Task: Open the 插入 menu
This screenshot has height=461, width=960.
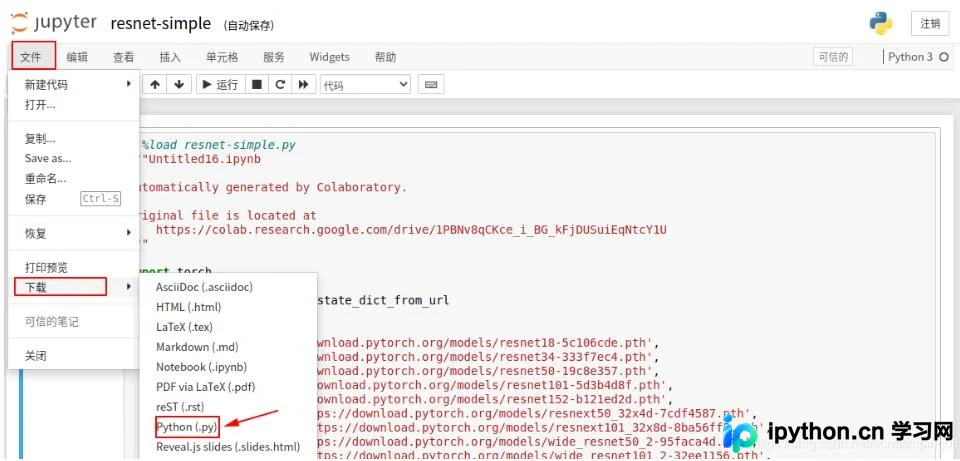Action: click(170, 57)
